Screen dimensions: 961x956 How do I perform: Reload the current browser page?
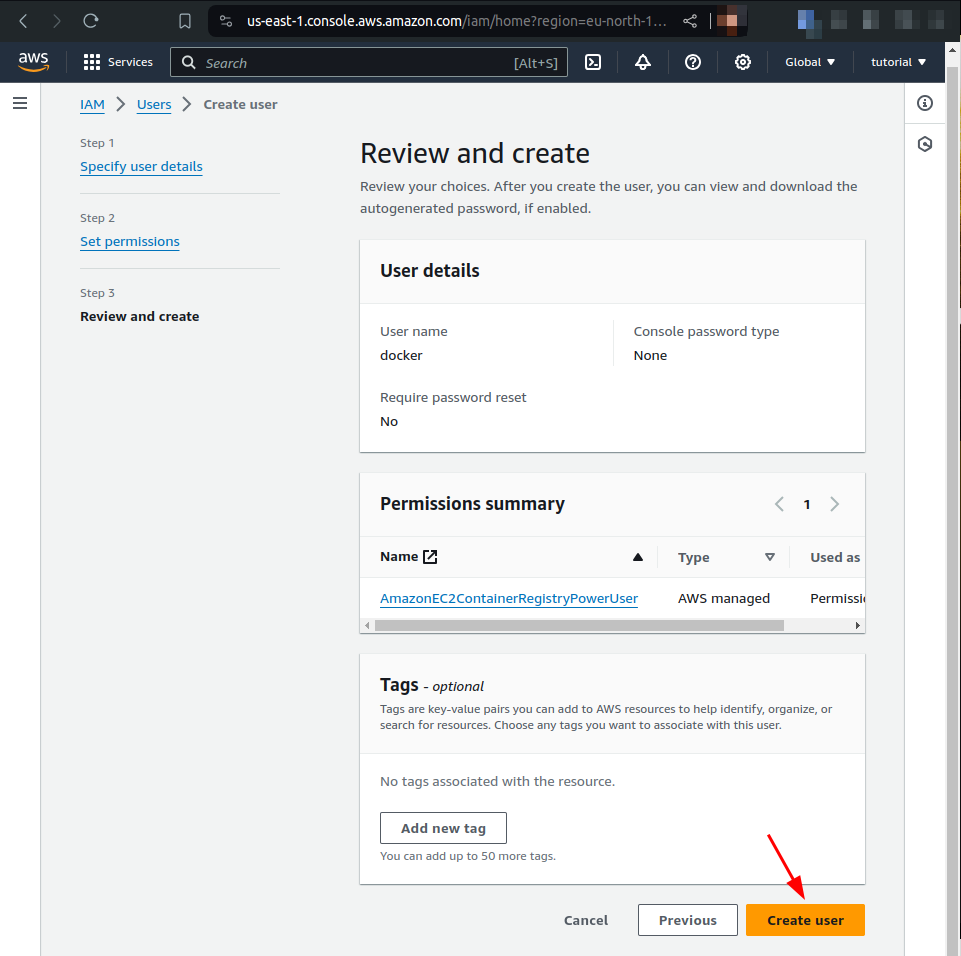91,21
